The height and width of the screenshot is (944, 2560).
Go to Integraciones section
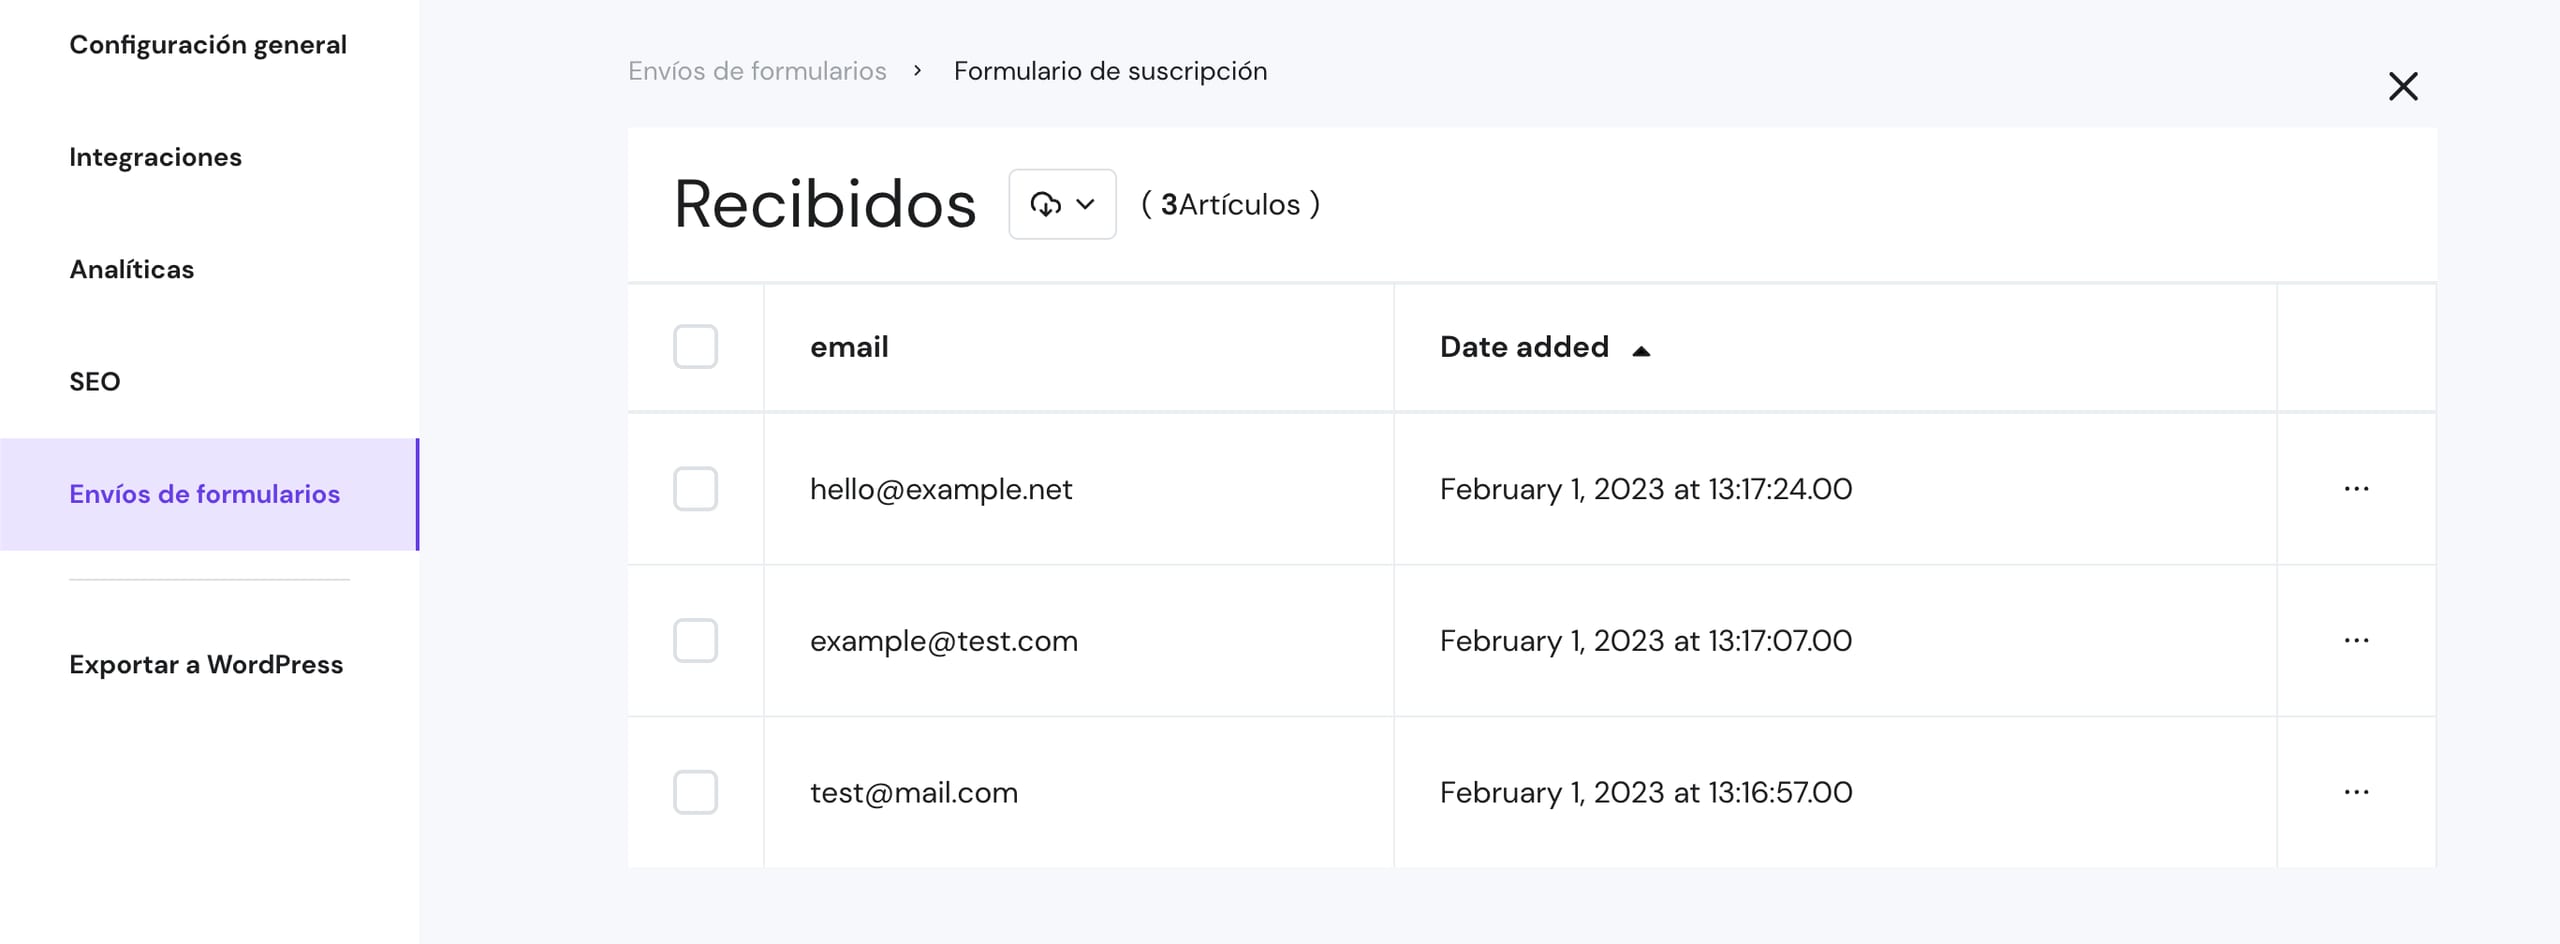tap(155, 157)
